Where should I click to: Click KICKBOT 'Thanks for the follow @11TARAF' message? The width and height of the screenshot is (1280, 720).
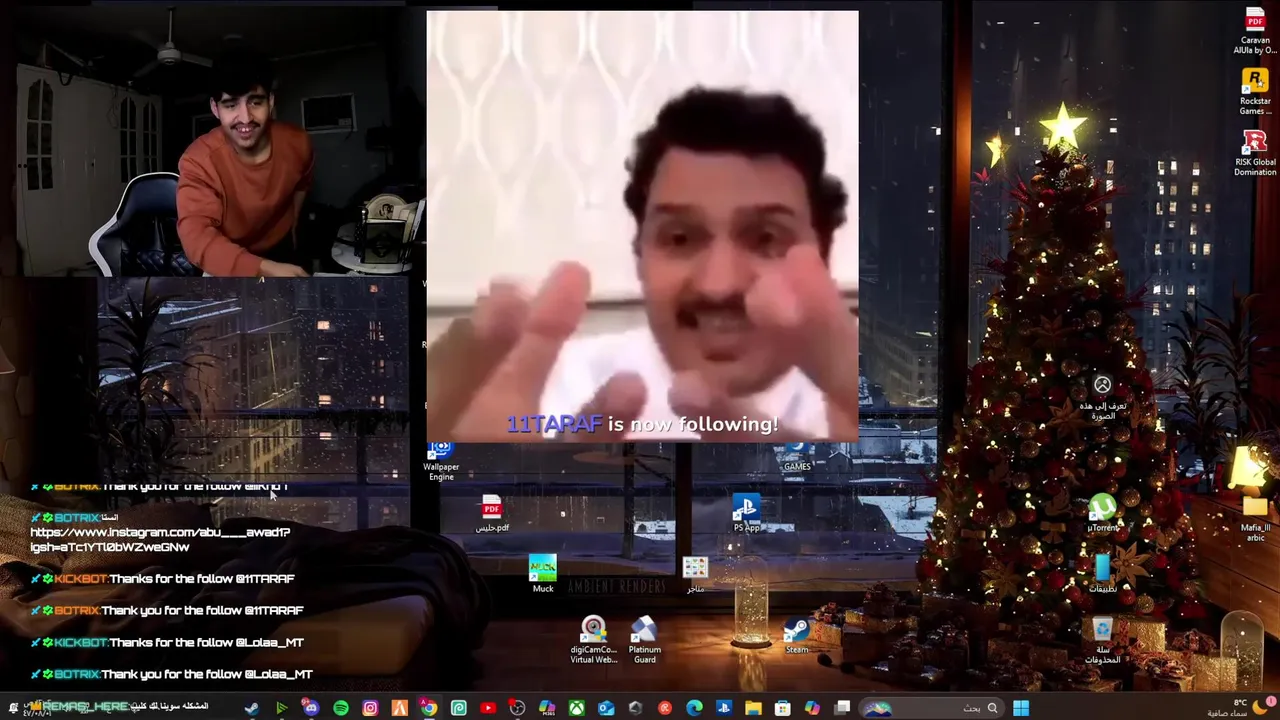162,579
